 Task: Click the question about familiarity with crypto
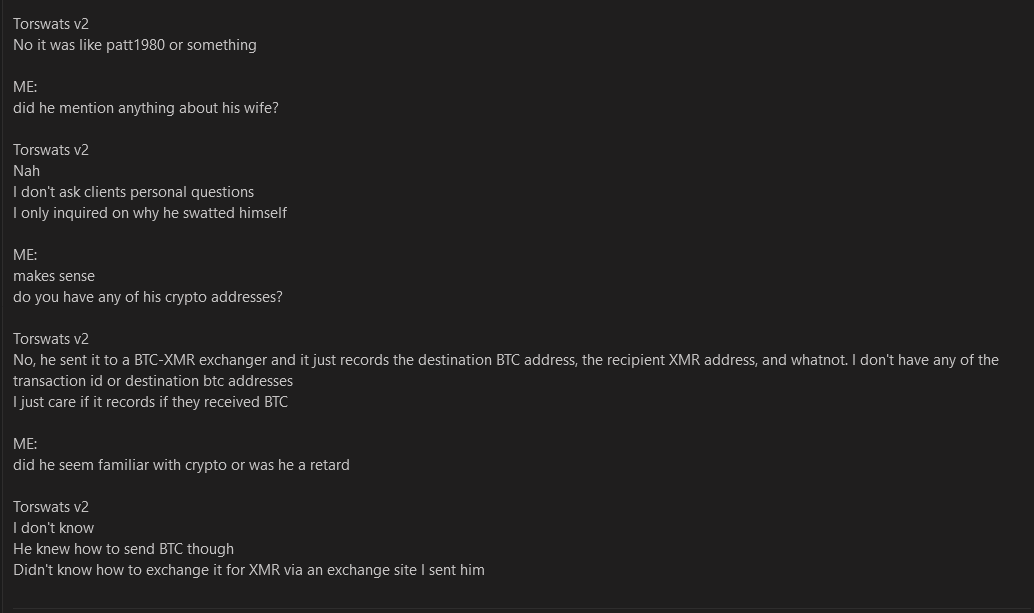(x=181, y=465)
